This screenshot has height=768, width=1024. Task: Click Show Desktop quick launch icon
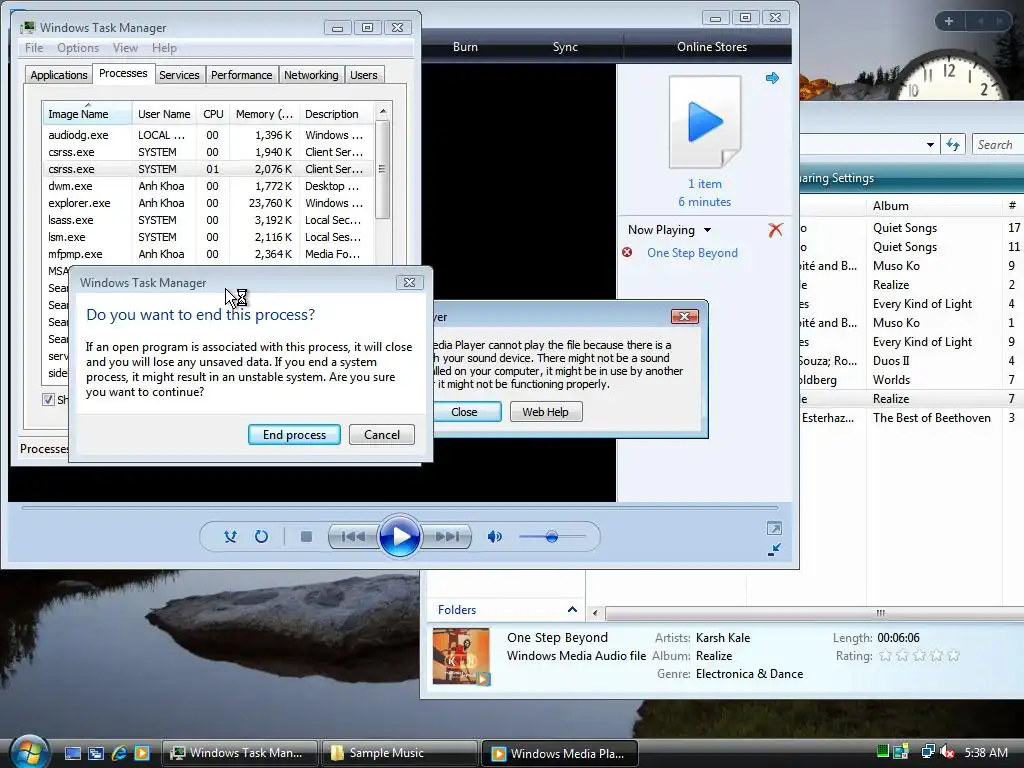coord(72,753)
